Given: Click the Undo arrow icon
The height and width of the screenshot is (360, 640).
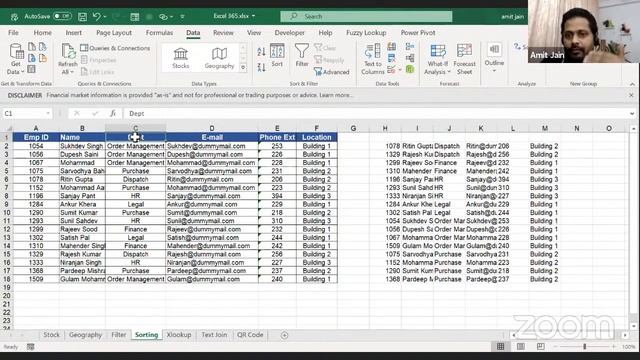Looking at the screenshot, I should pyautogui.click(x=96, y=17).
